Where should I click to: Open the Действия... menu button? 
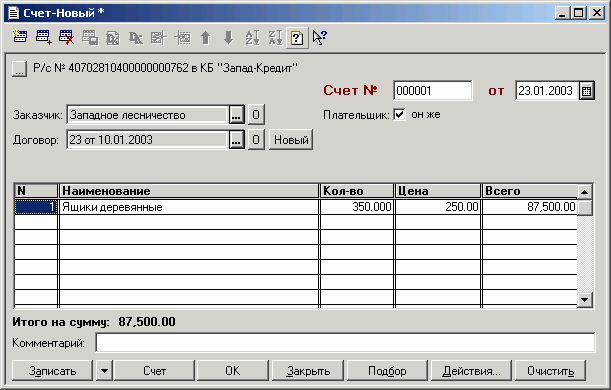(471, 371)
